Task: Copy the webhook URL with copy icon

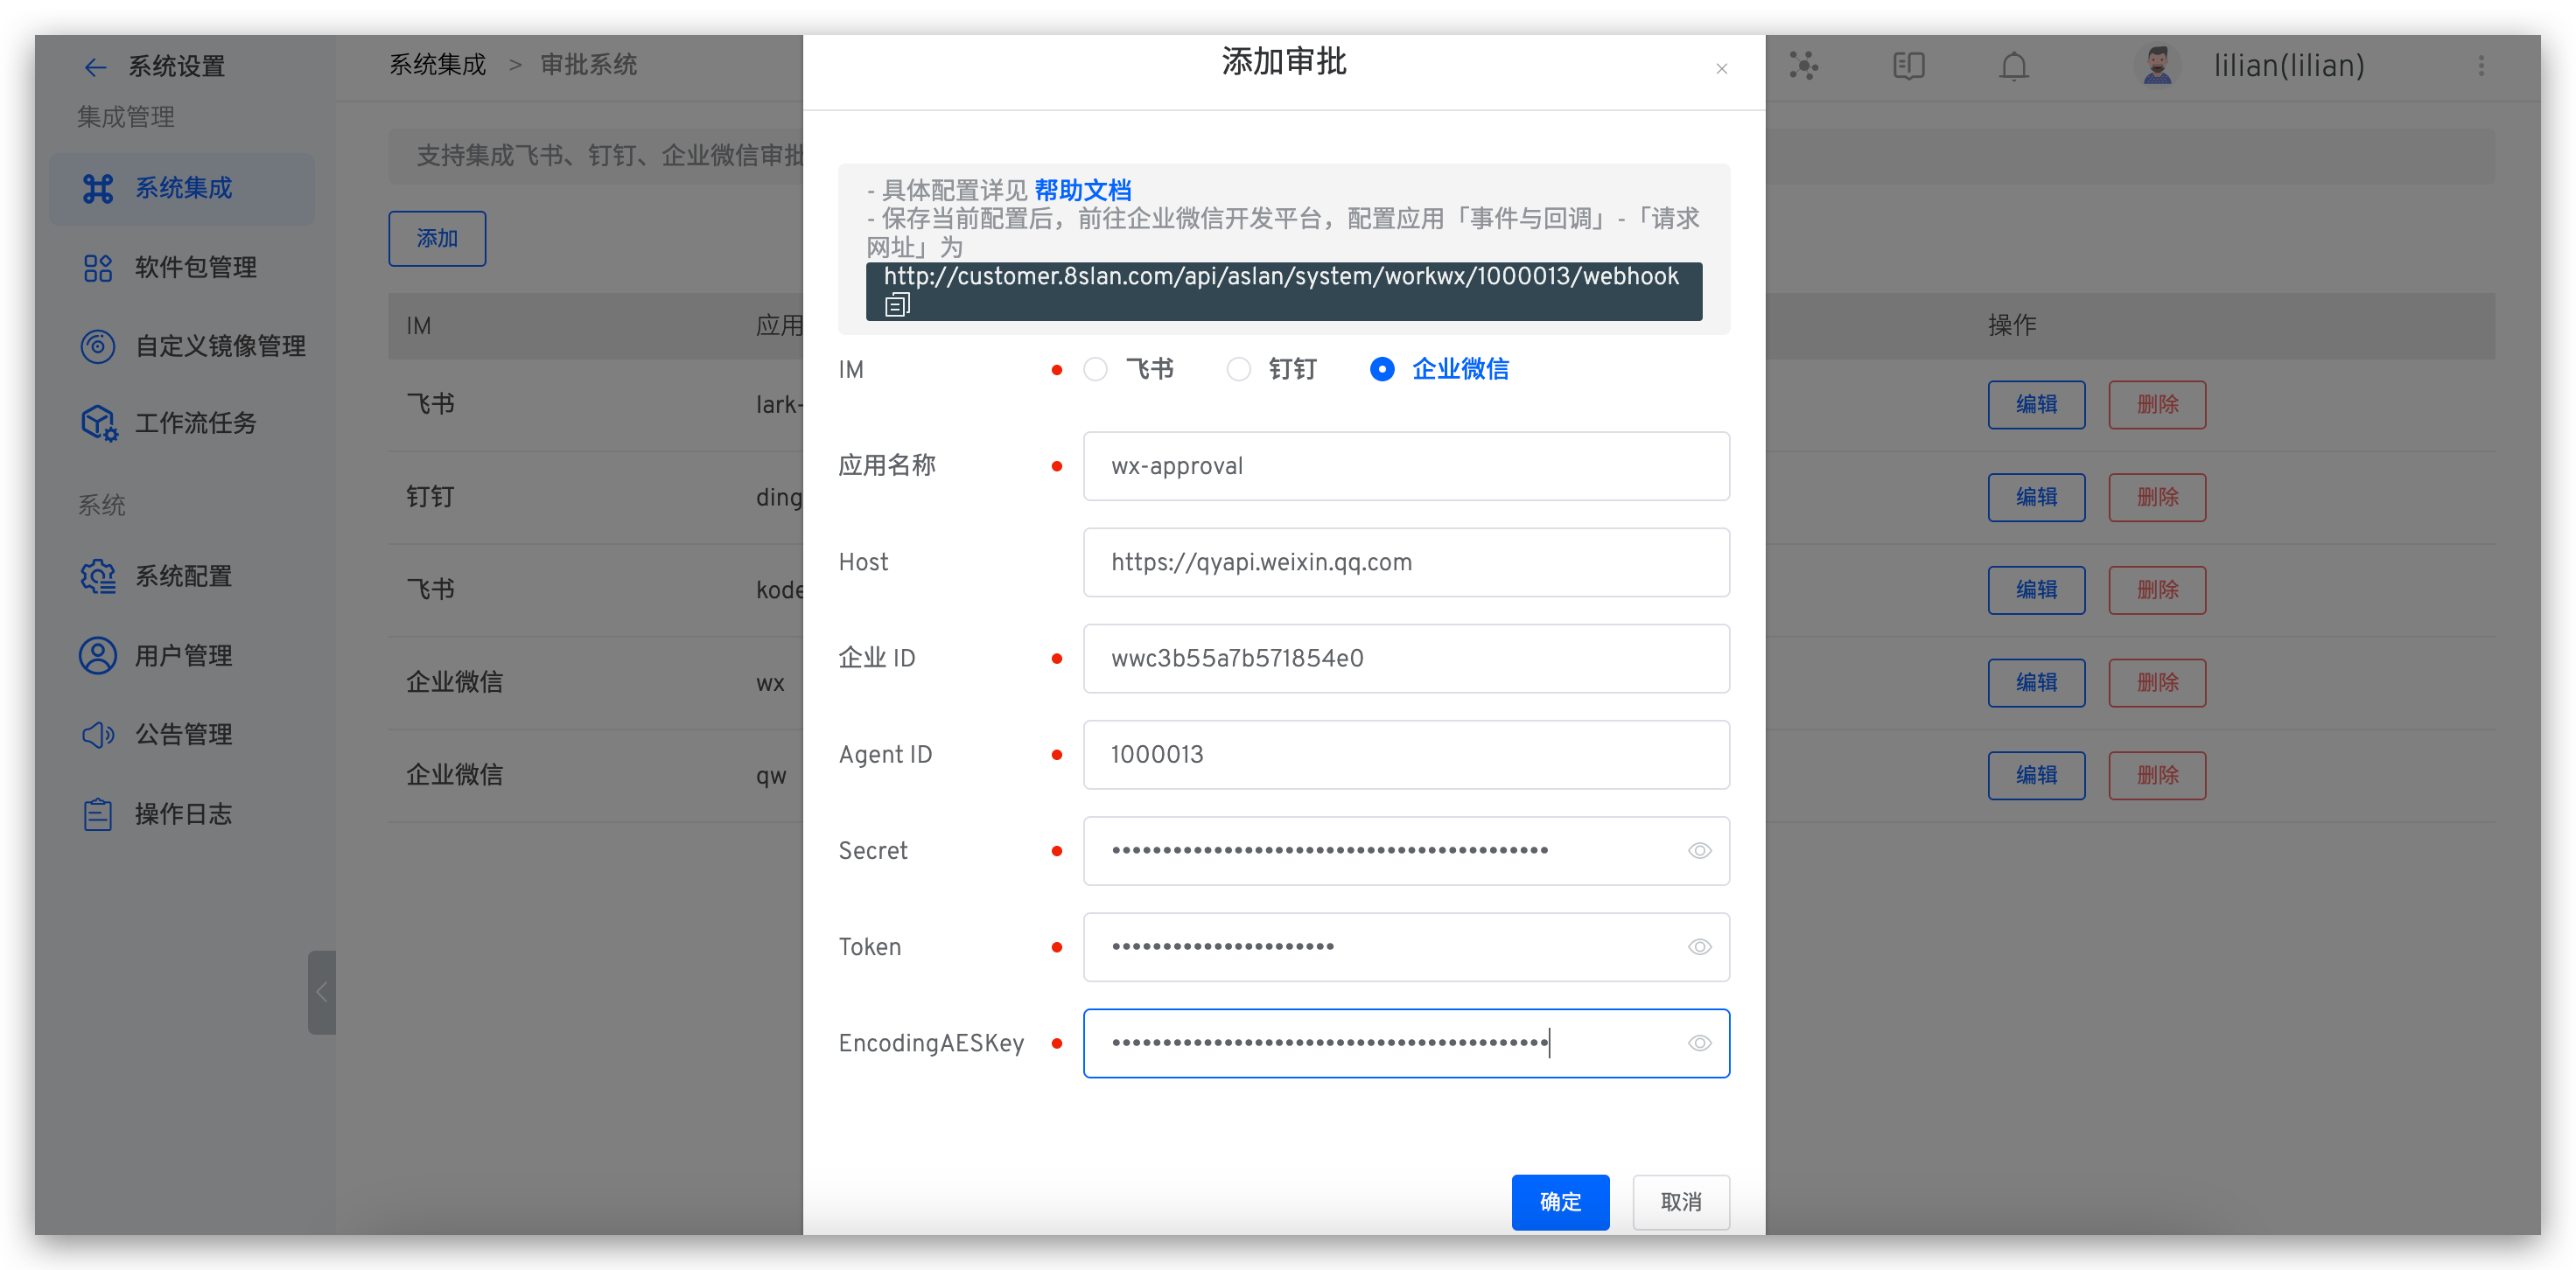Action: pos(897,305)
